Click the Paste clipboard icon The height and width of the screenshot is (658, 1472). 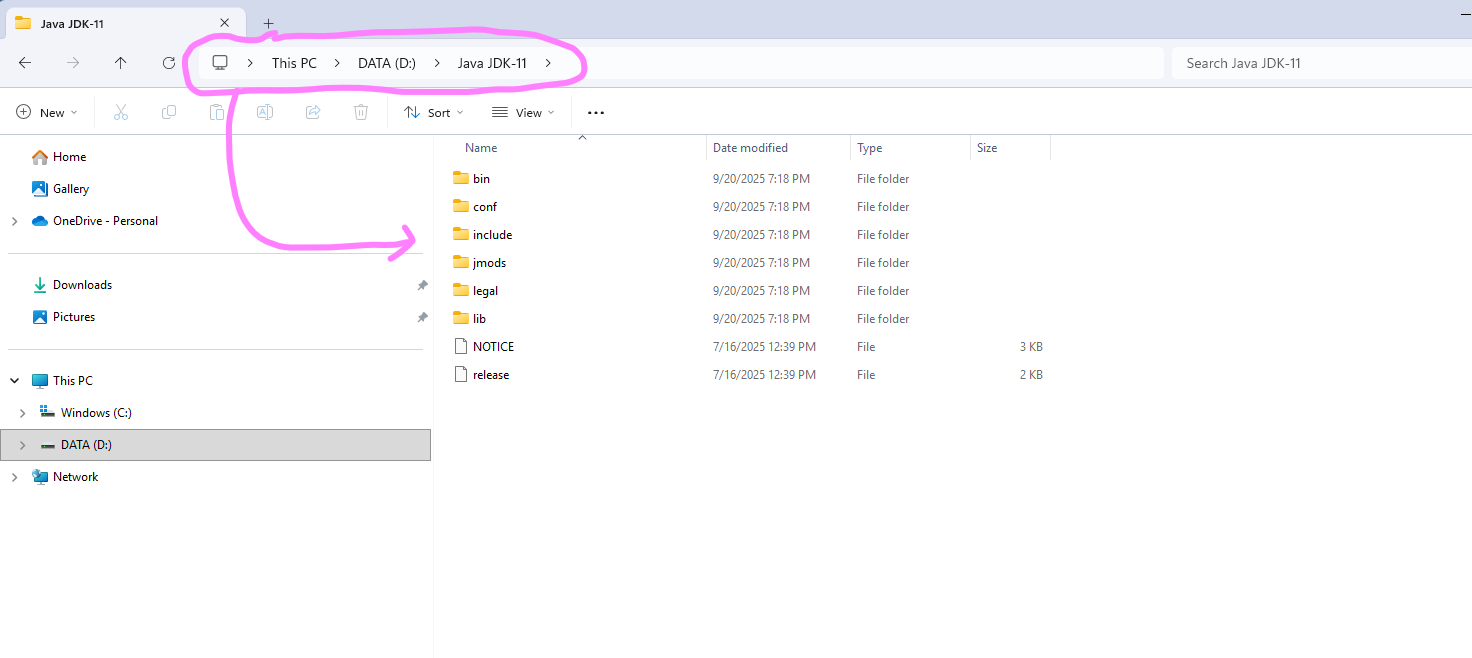tap(217, 112)
